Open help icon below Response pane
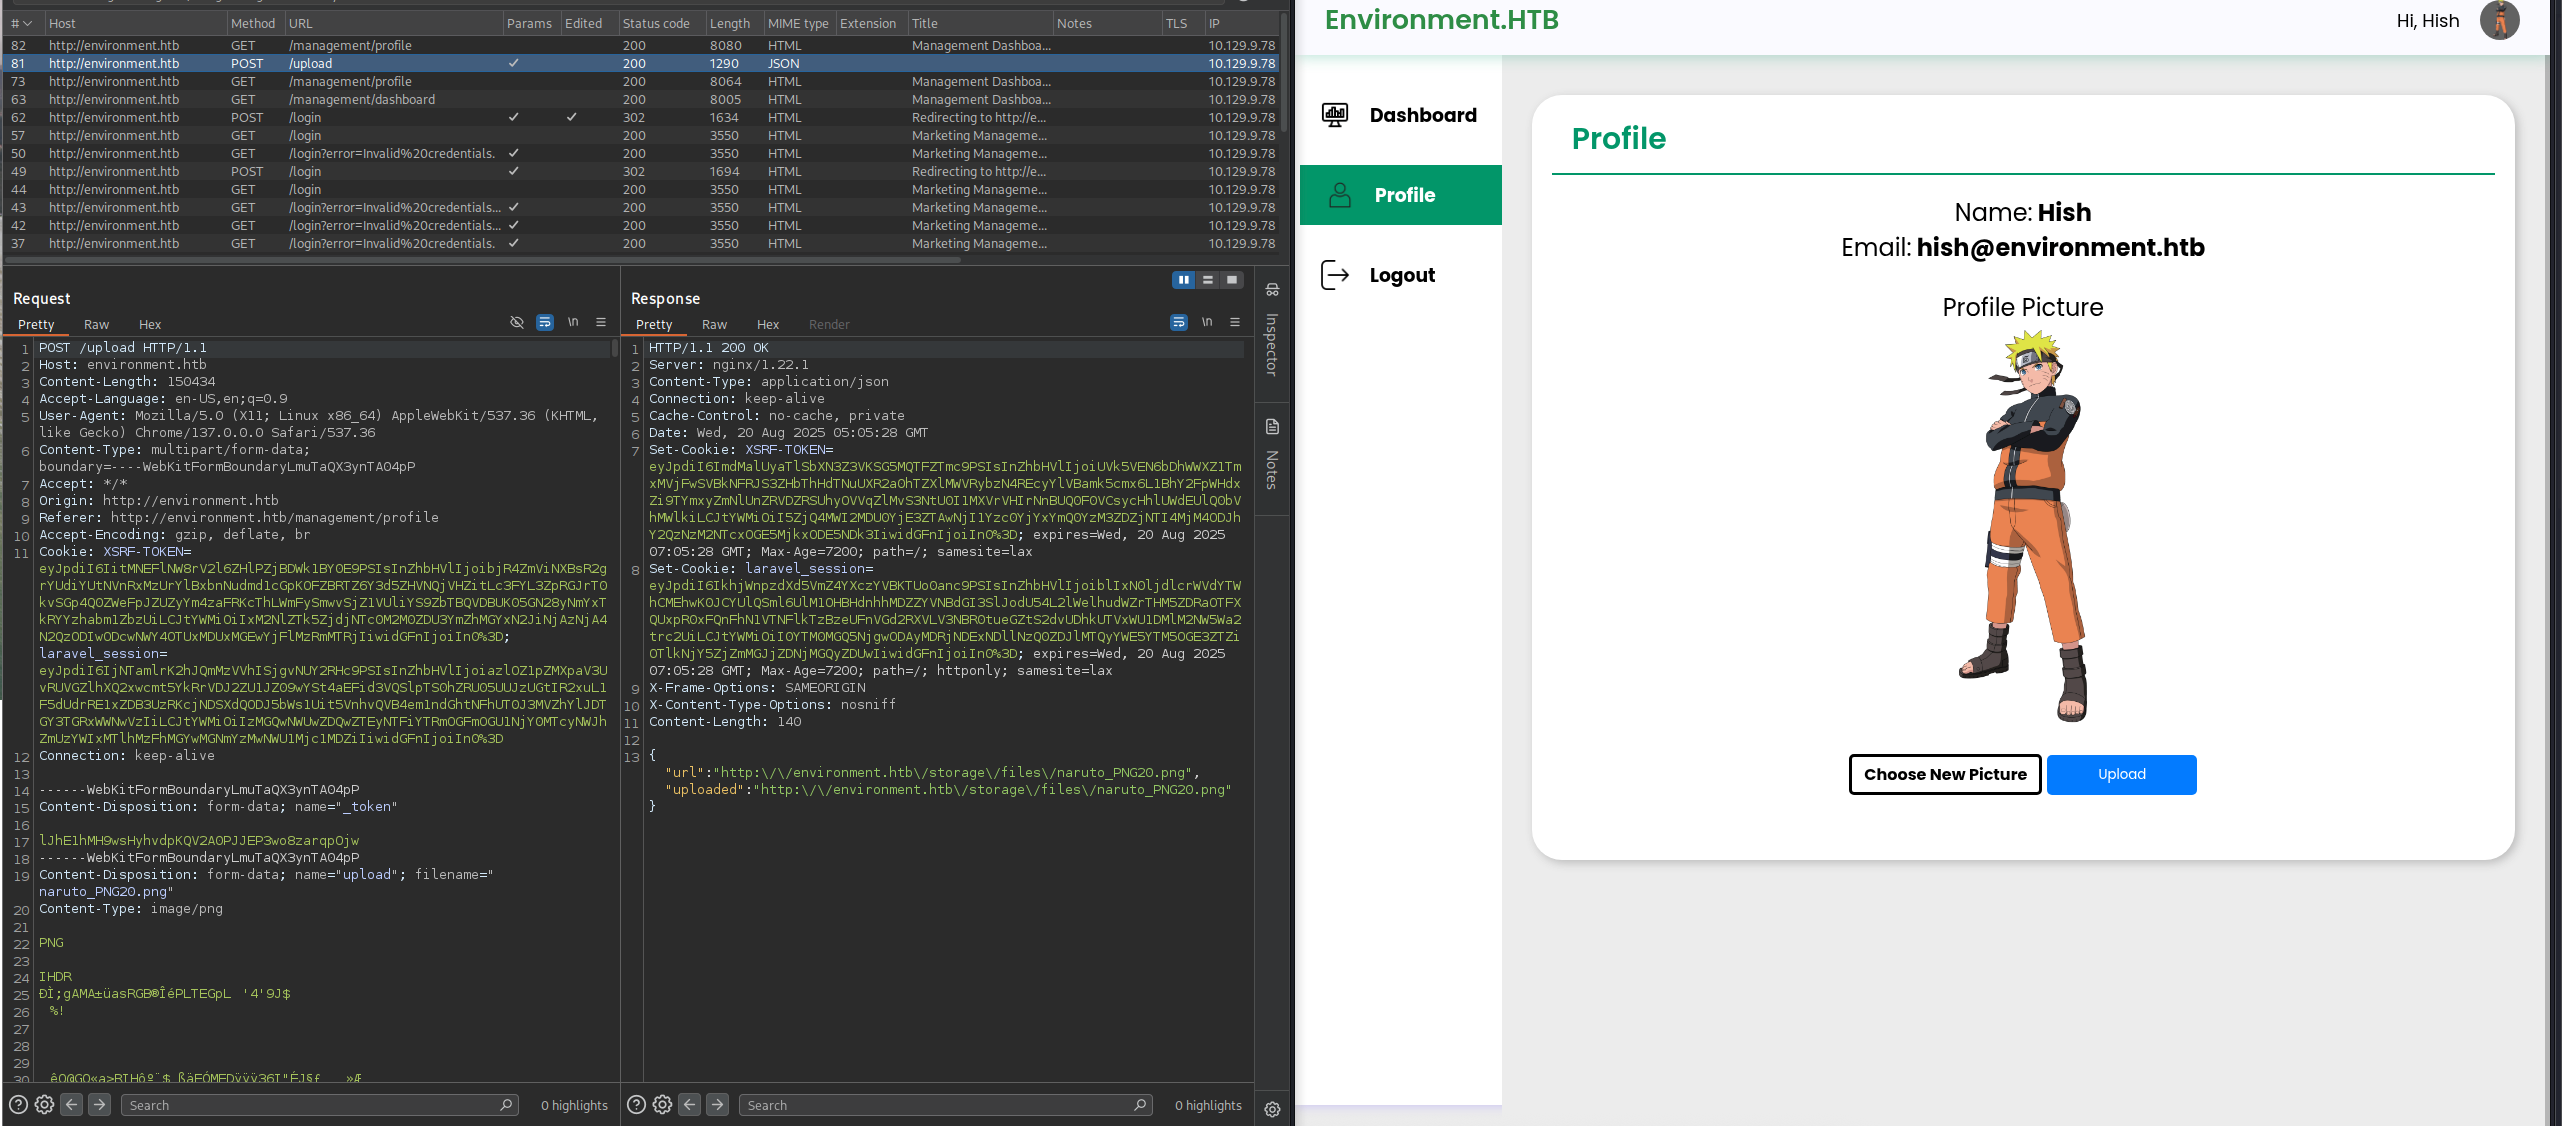This screenshot has height=1126, width=2562. (636, 1104)
